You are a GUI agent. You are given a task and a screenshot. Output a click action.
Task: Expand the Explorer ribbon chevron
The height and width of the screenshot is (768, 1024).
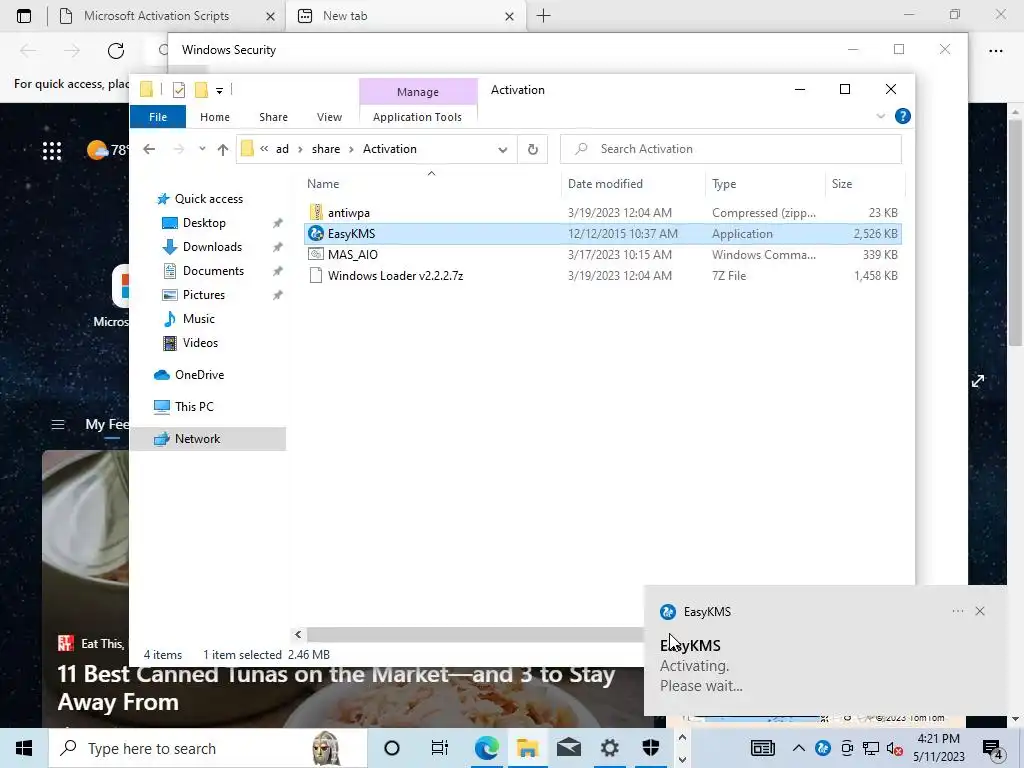tap(880, 116)
